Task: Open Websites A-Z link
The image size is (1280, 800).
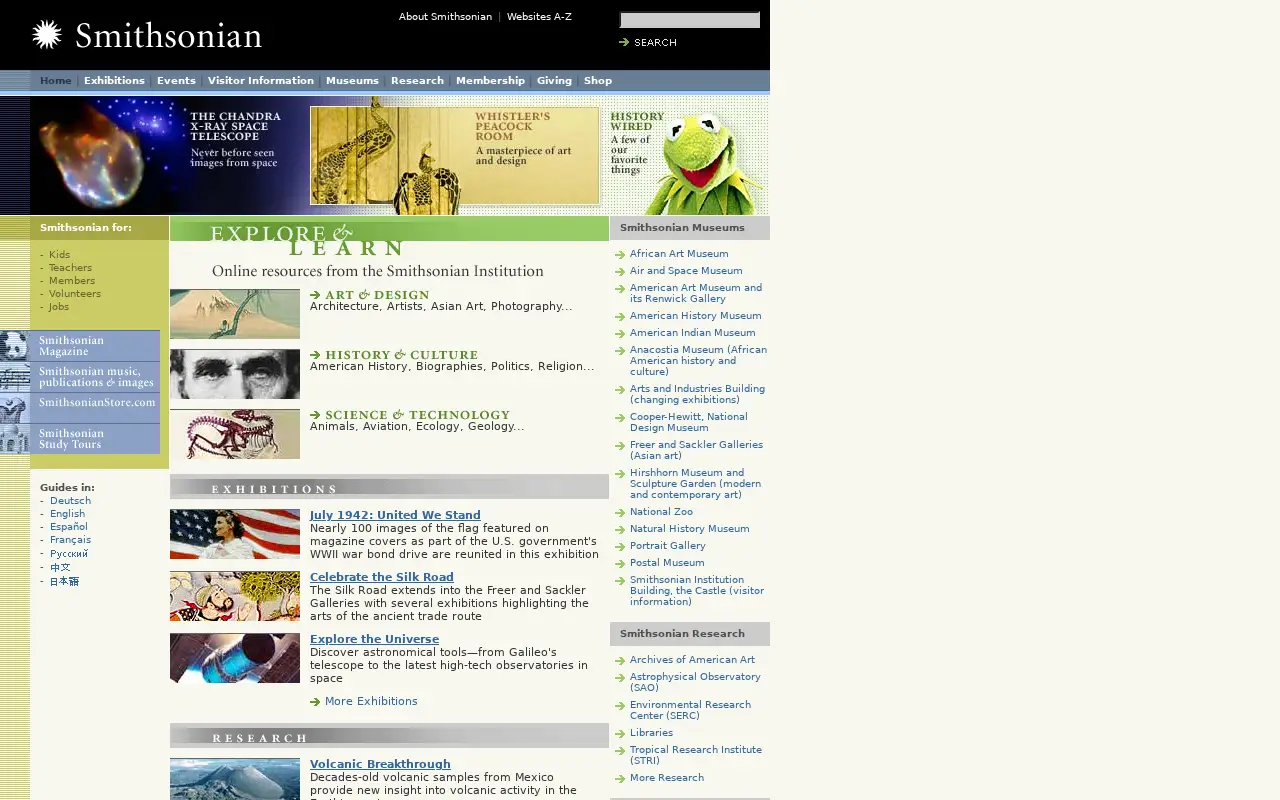Action: (539, 17)
